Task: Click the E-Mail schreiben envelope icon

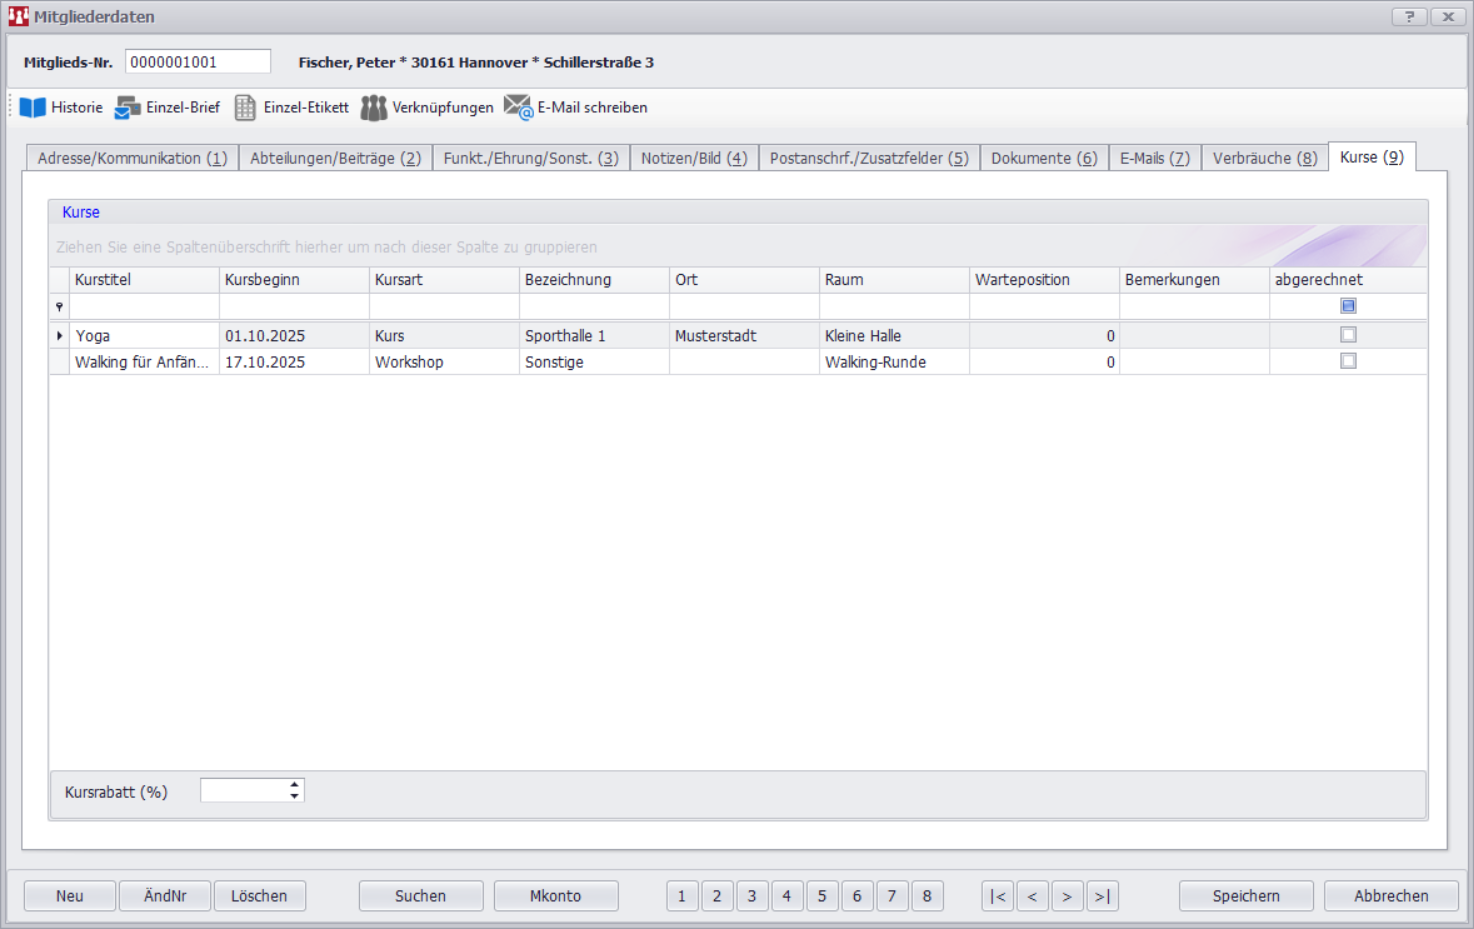Action: click(x=518, y=107)
